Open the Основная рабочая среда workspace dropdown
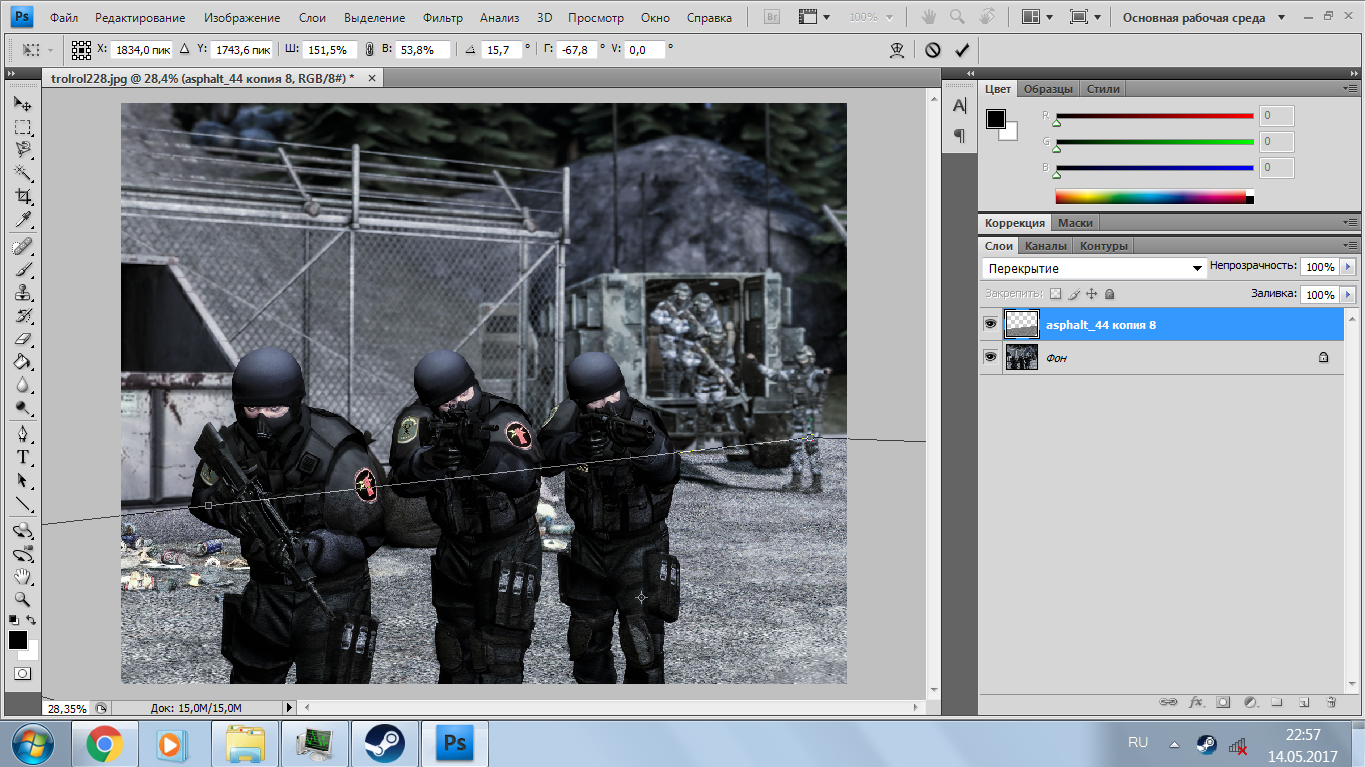Screen dimensions: 1365x767 click(1203, 17)
